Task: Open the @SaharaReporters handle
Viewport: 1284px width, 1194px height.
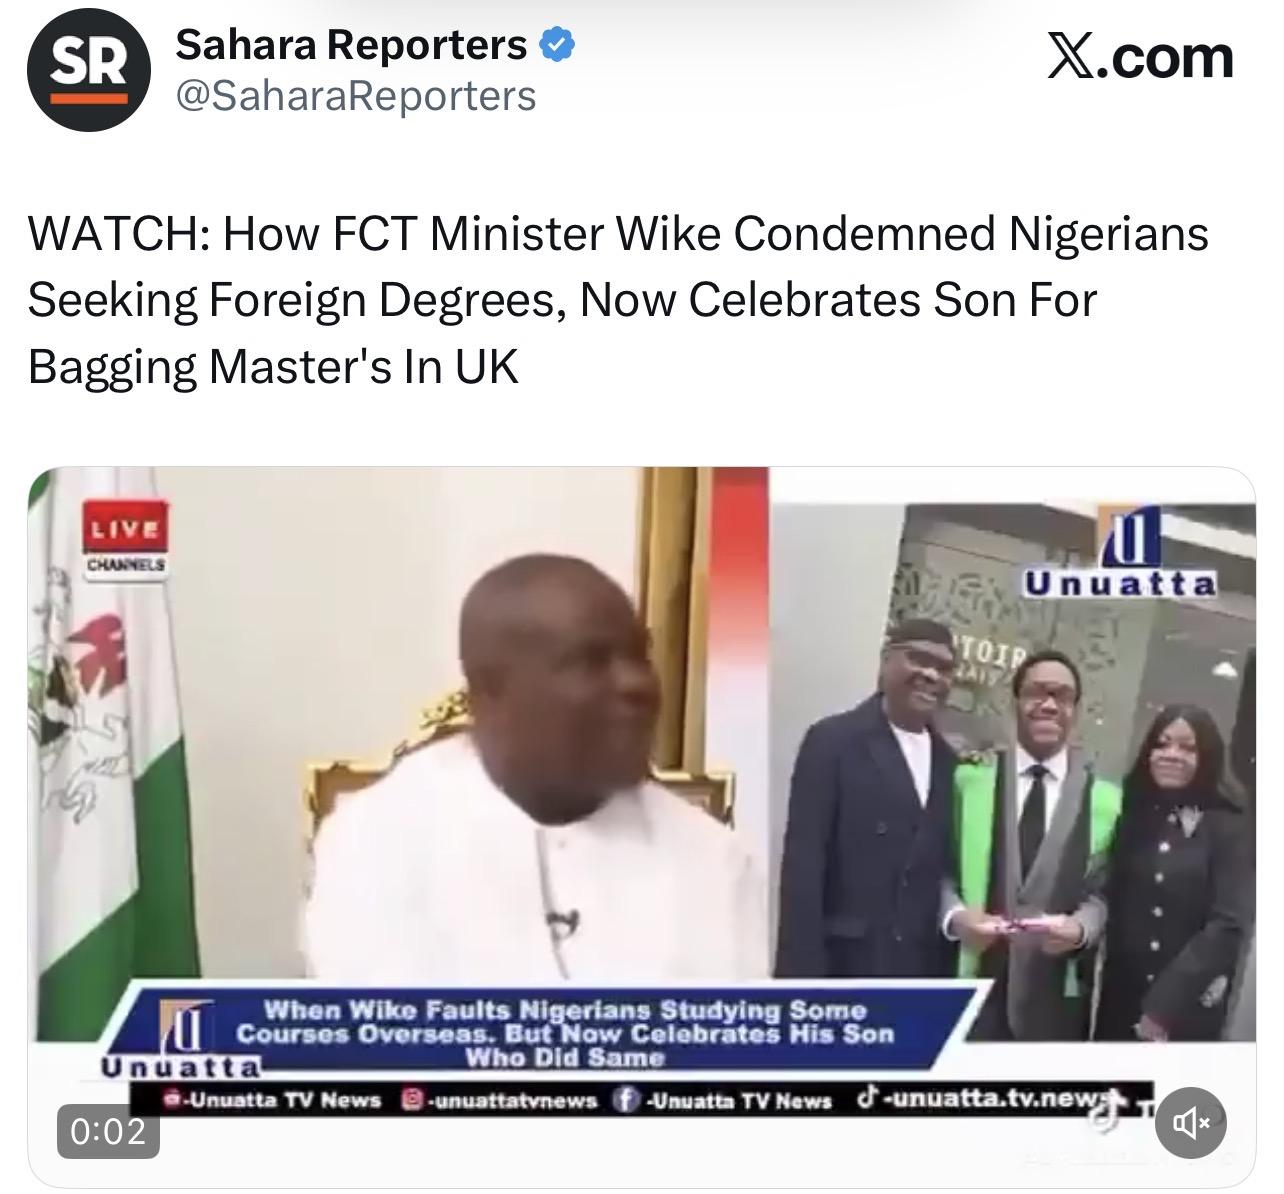Action: (356, 96)
